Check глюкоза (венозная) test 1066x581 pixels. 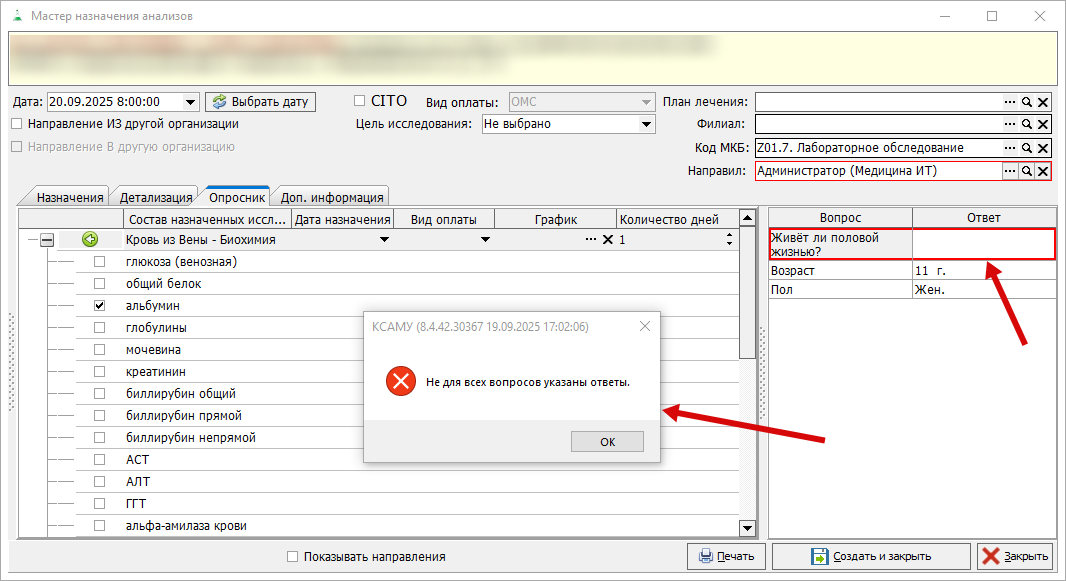click(99, 262)
